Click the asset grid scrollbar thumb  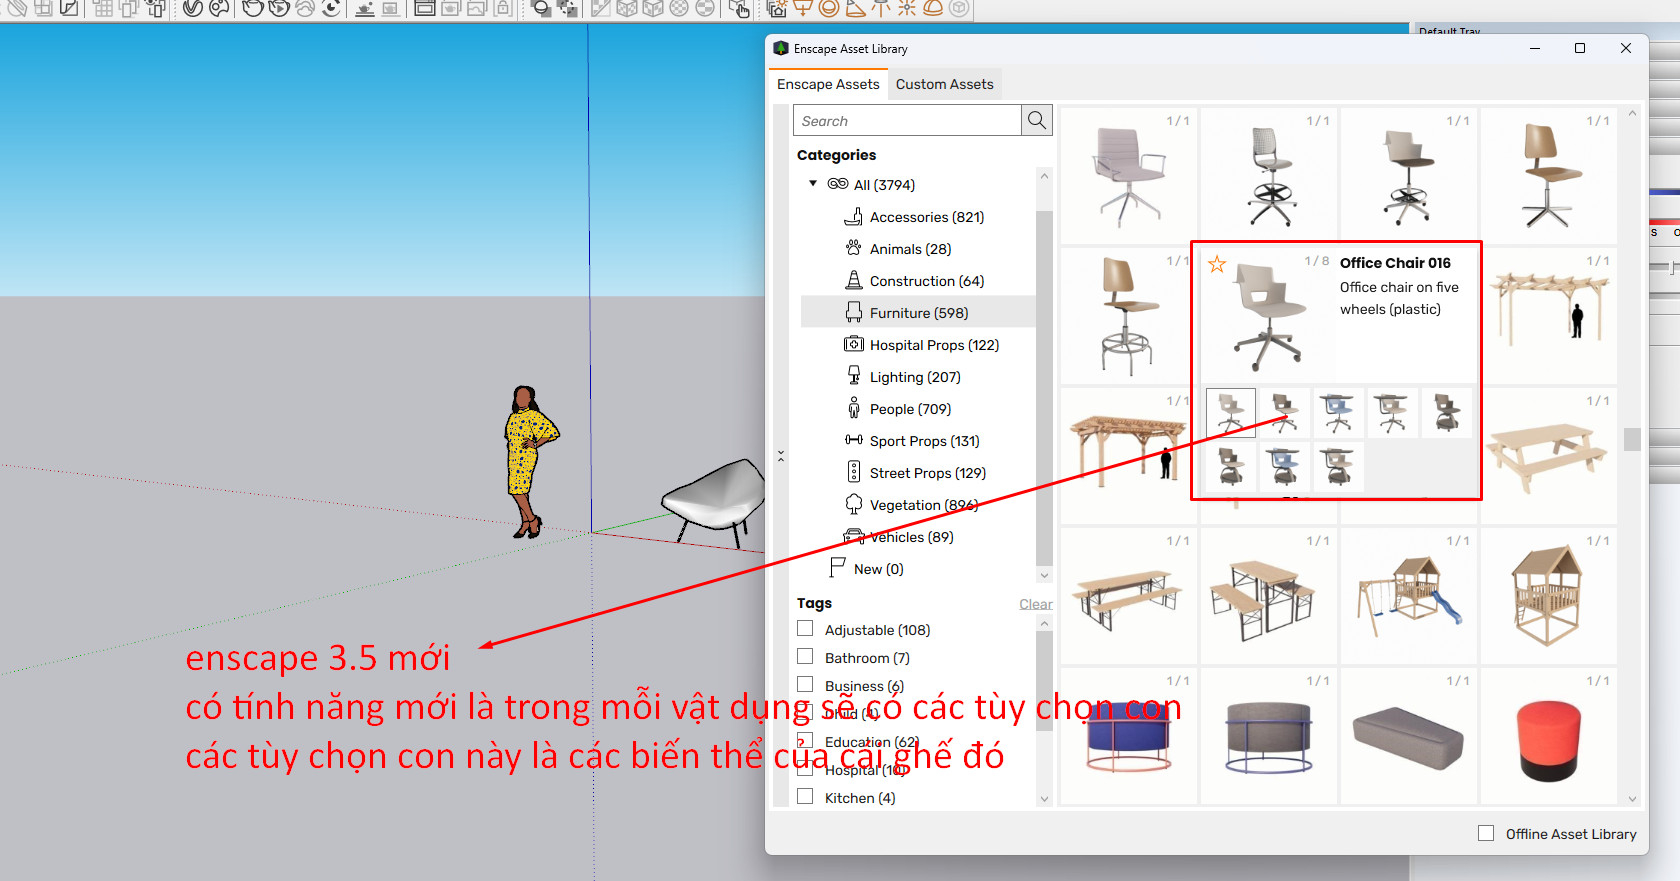click(1632, 439)
